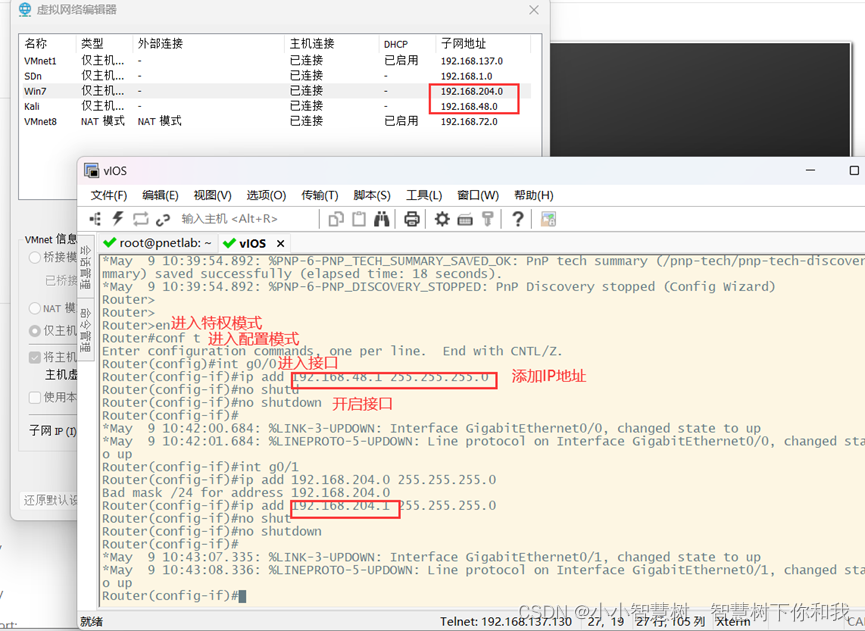Select the NAT 模式 radio button
This screenshot has width=865, height=631.
coord(34,308)
